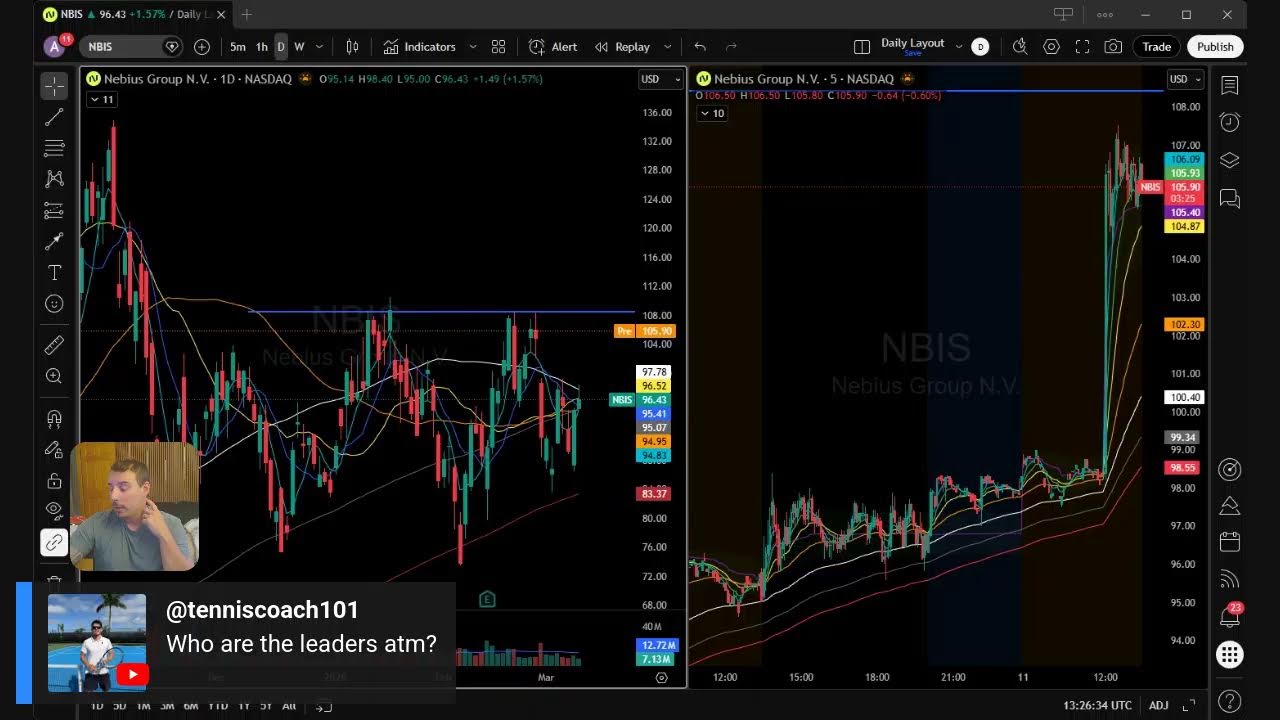Toggle stay in drawing mode
1280x720 pixels.
point(54,450)
